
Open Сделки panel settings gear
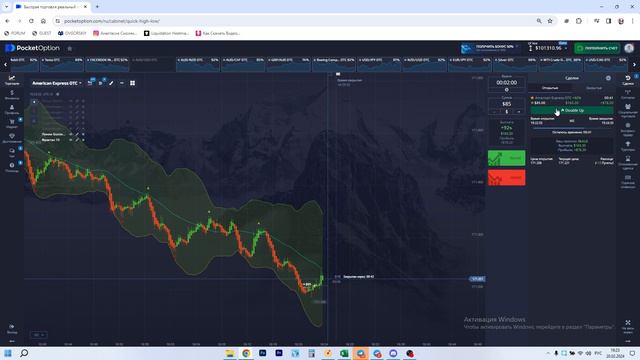pos(608,78)
